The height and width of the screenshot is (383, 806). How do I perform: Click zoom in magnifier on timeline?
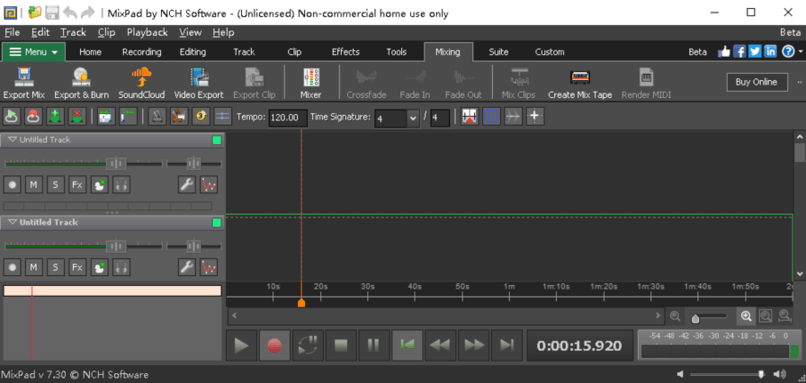pos(746,316)
